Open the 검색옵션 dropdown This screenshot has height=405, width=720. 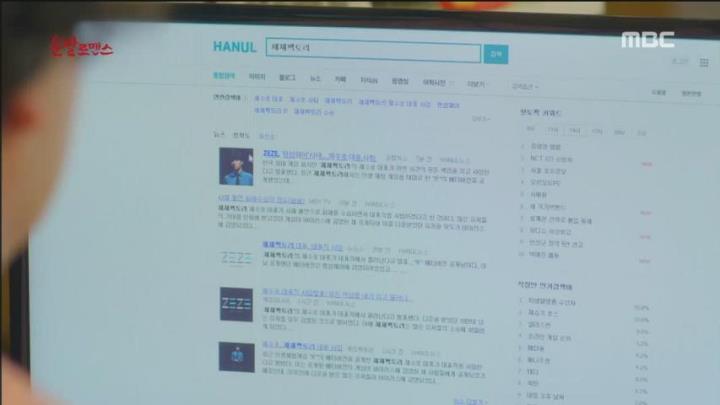pos(525,86)
